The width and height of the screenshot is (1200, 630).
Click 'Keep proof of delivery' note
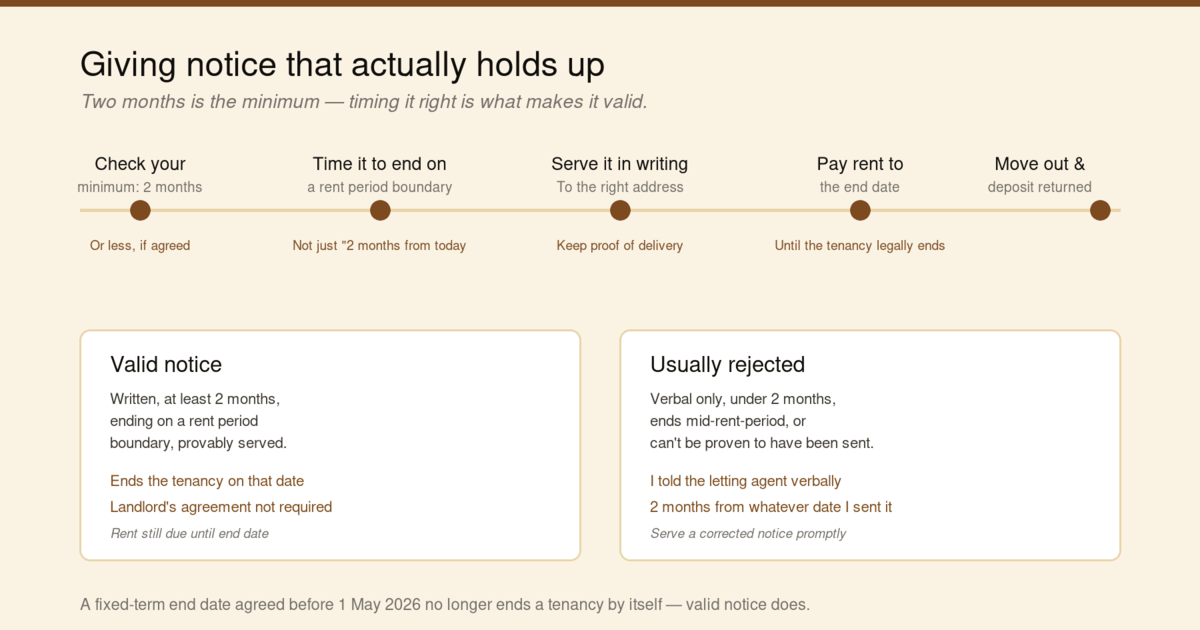[x=620, y=246]
